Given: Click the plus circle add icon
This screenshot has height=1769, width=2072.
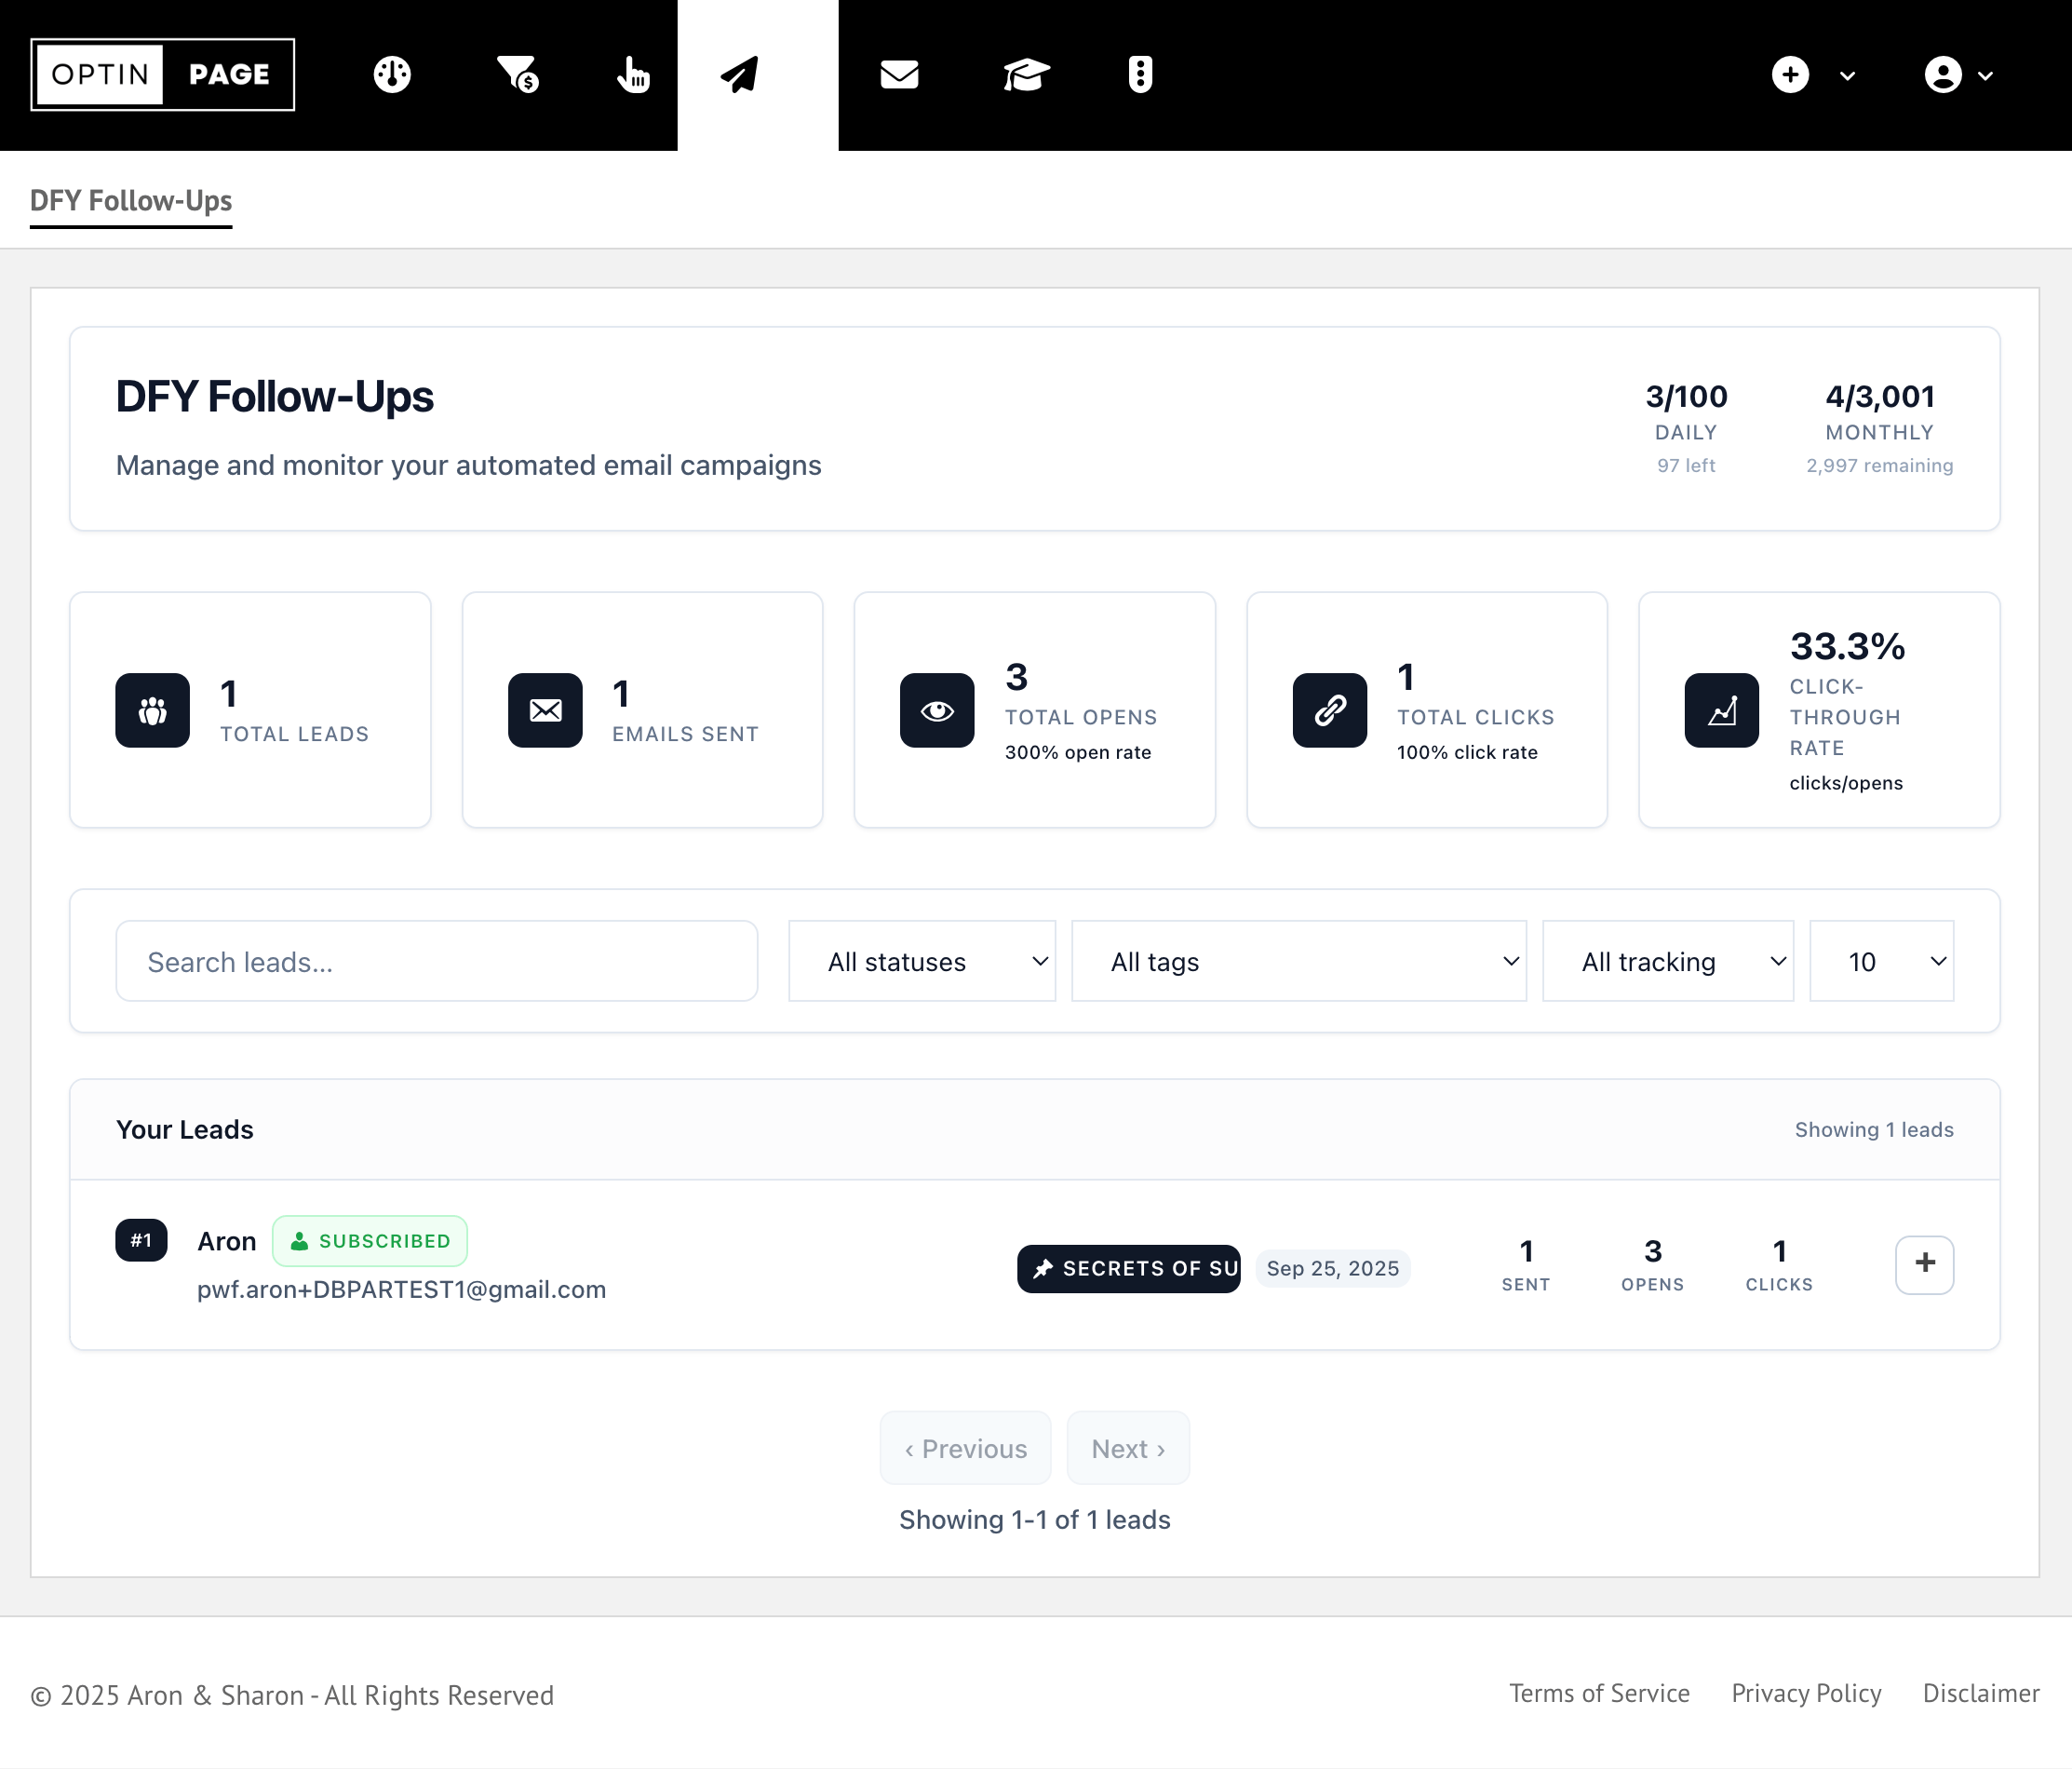Looking at the screenshot, I should (1790, 75).
